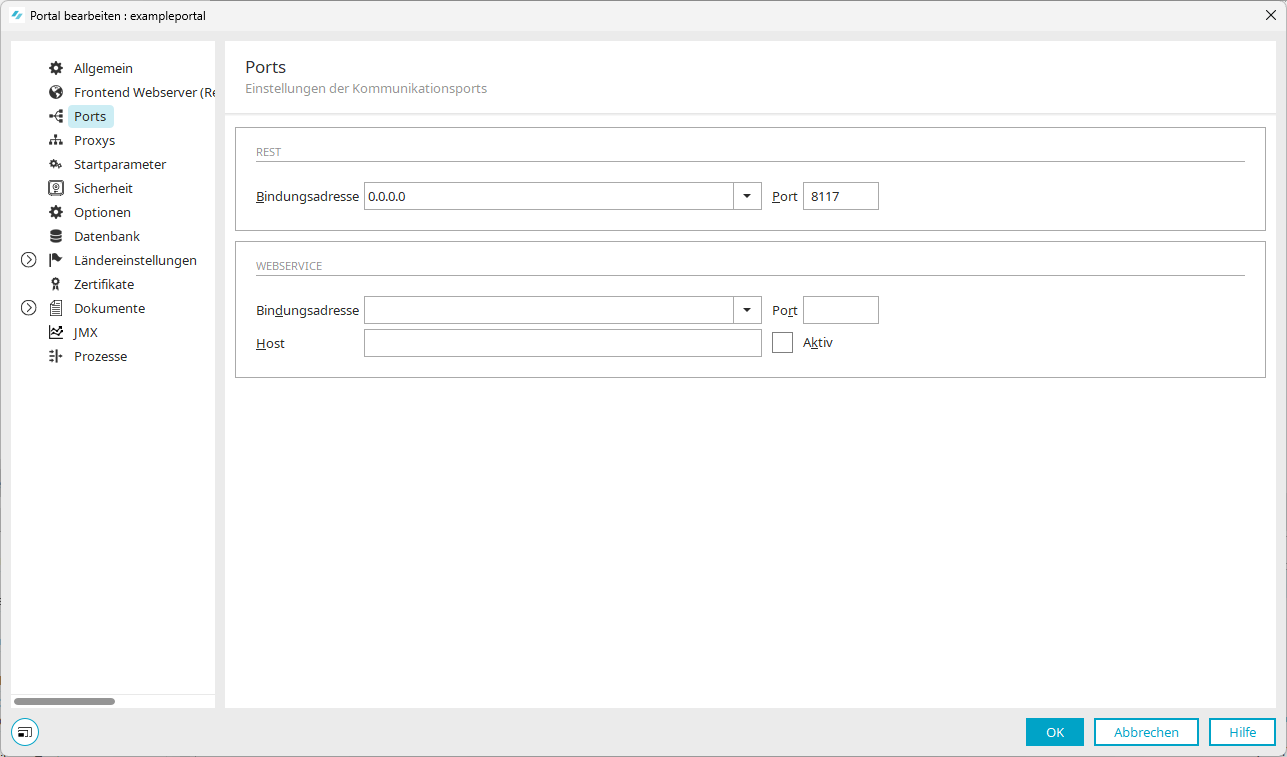Expand the Dokumente tree node

tap(28, 308)
